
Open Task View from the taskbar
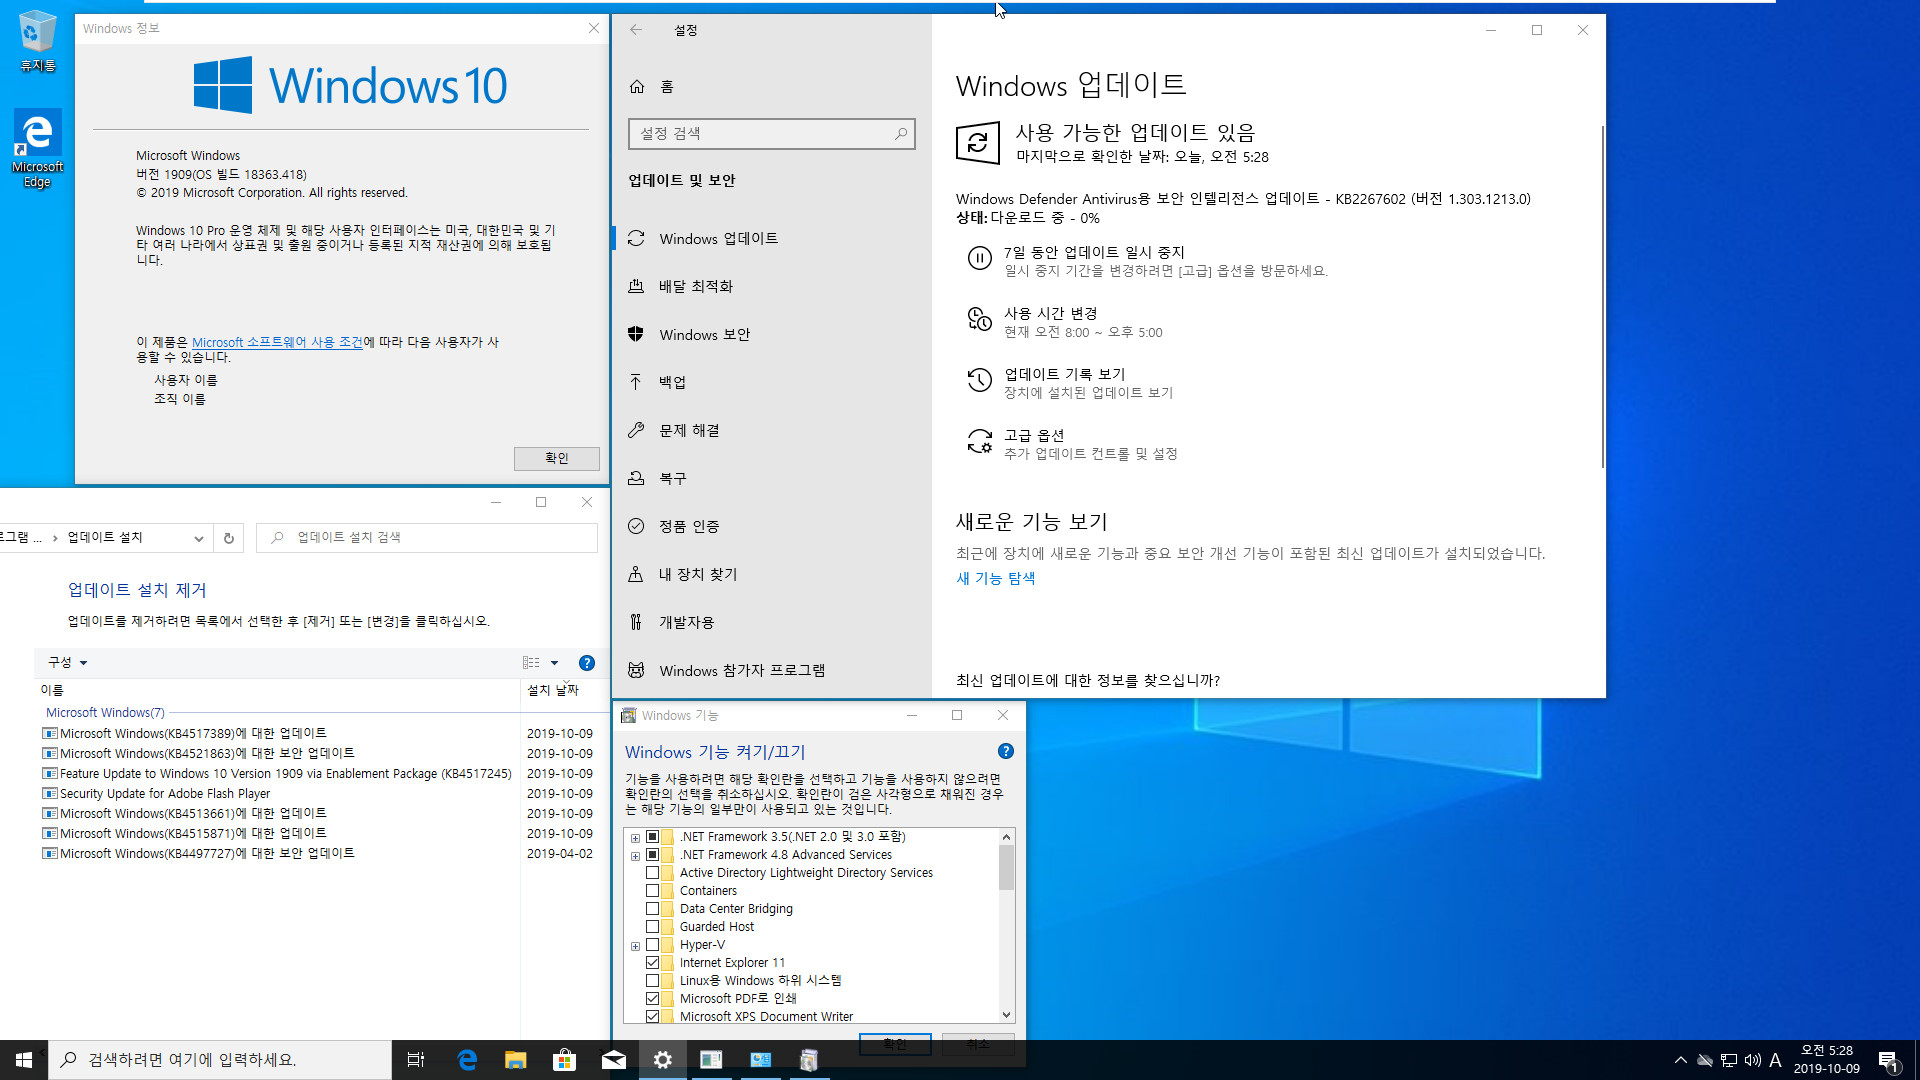coord(416,1060)
